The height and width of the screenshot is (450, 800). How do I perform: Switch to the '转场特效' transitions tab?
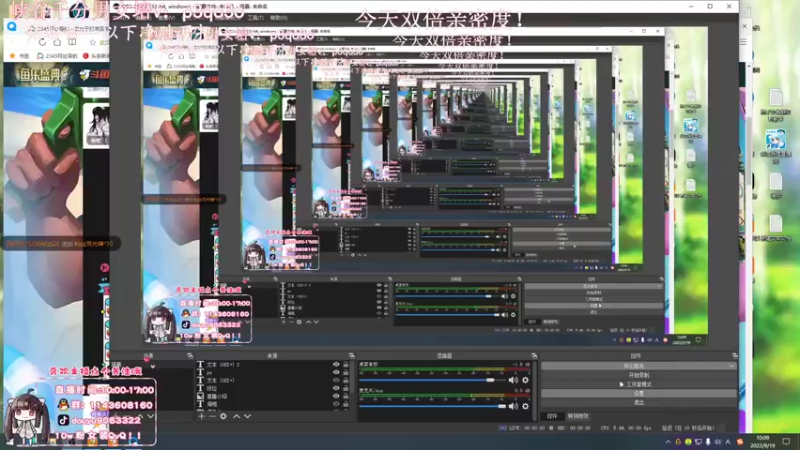[x=578, y=416]
